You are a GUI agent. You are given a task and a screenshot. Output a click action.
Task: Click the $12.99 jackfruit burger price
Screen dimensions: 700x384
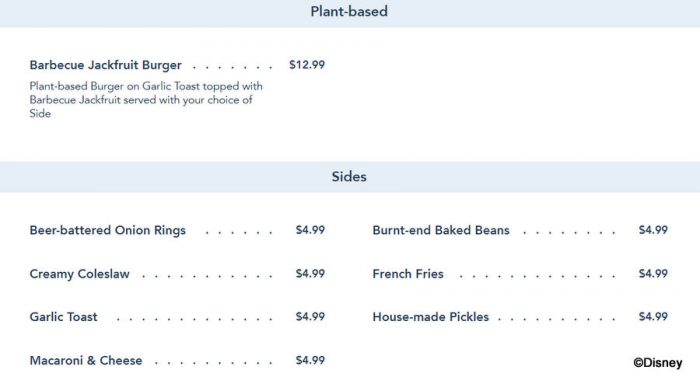307,65
